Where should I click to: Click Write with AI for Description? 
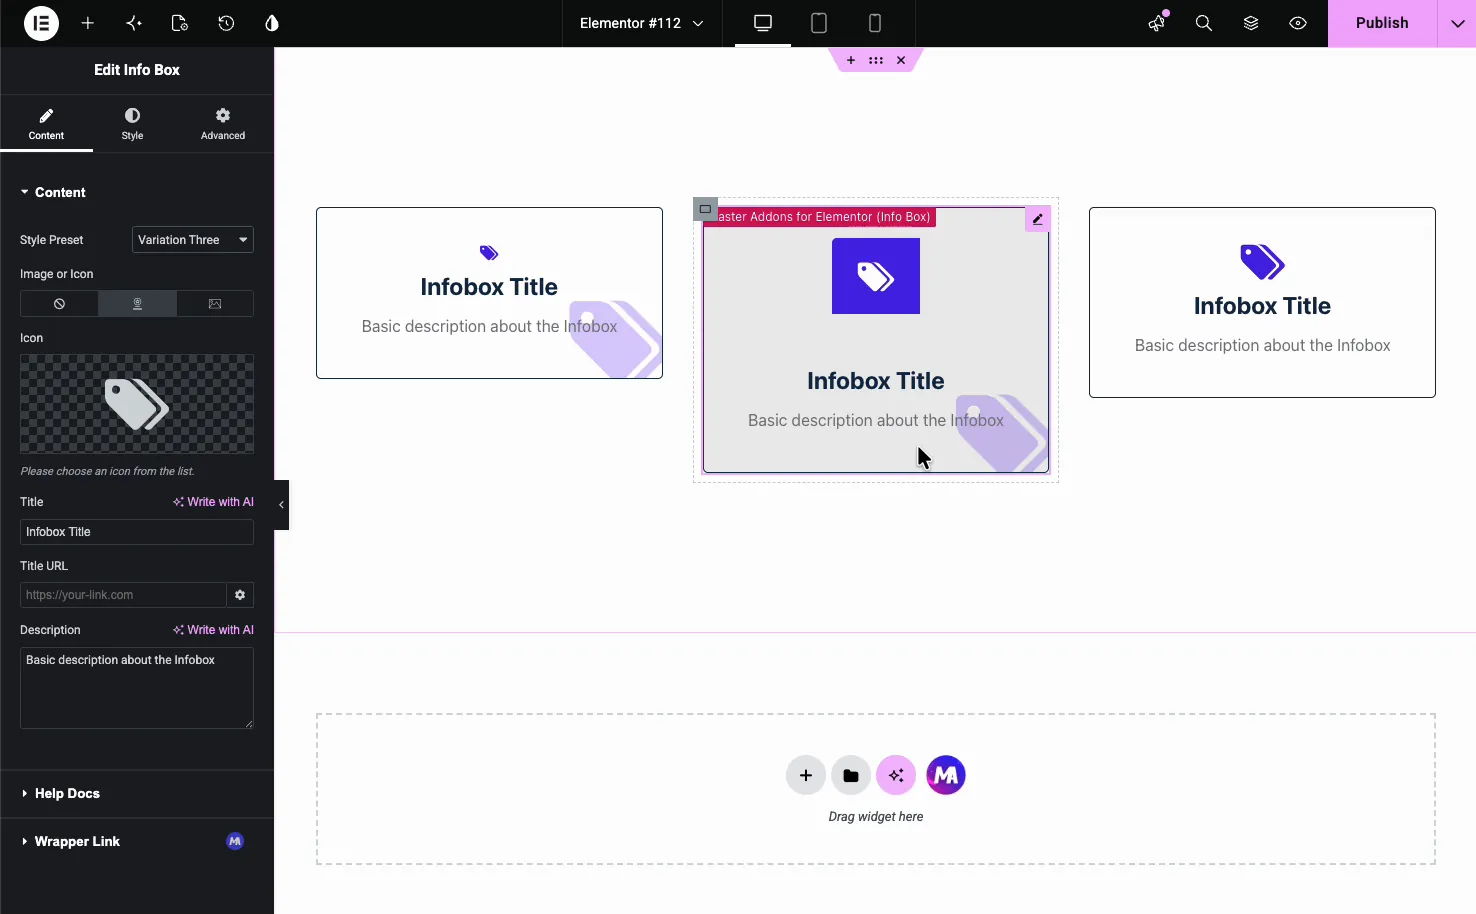coord(213,630)
